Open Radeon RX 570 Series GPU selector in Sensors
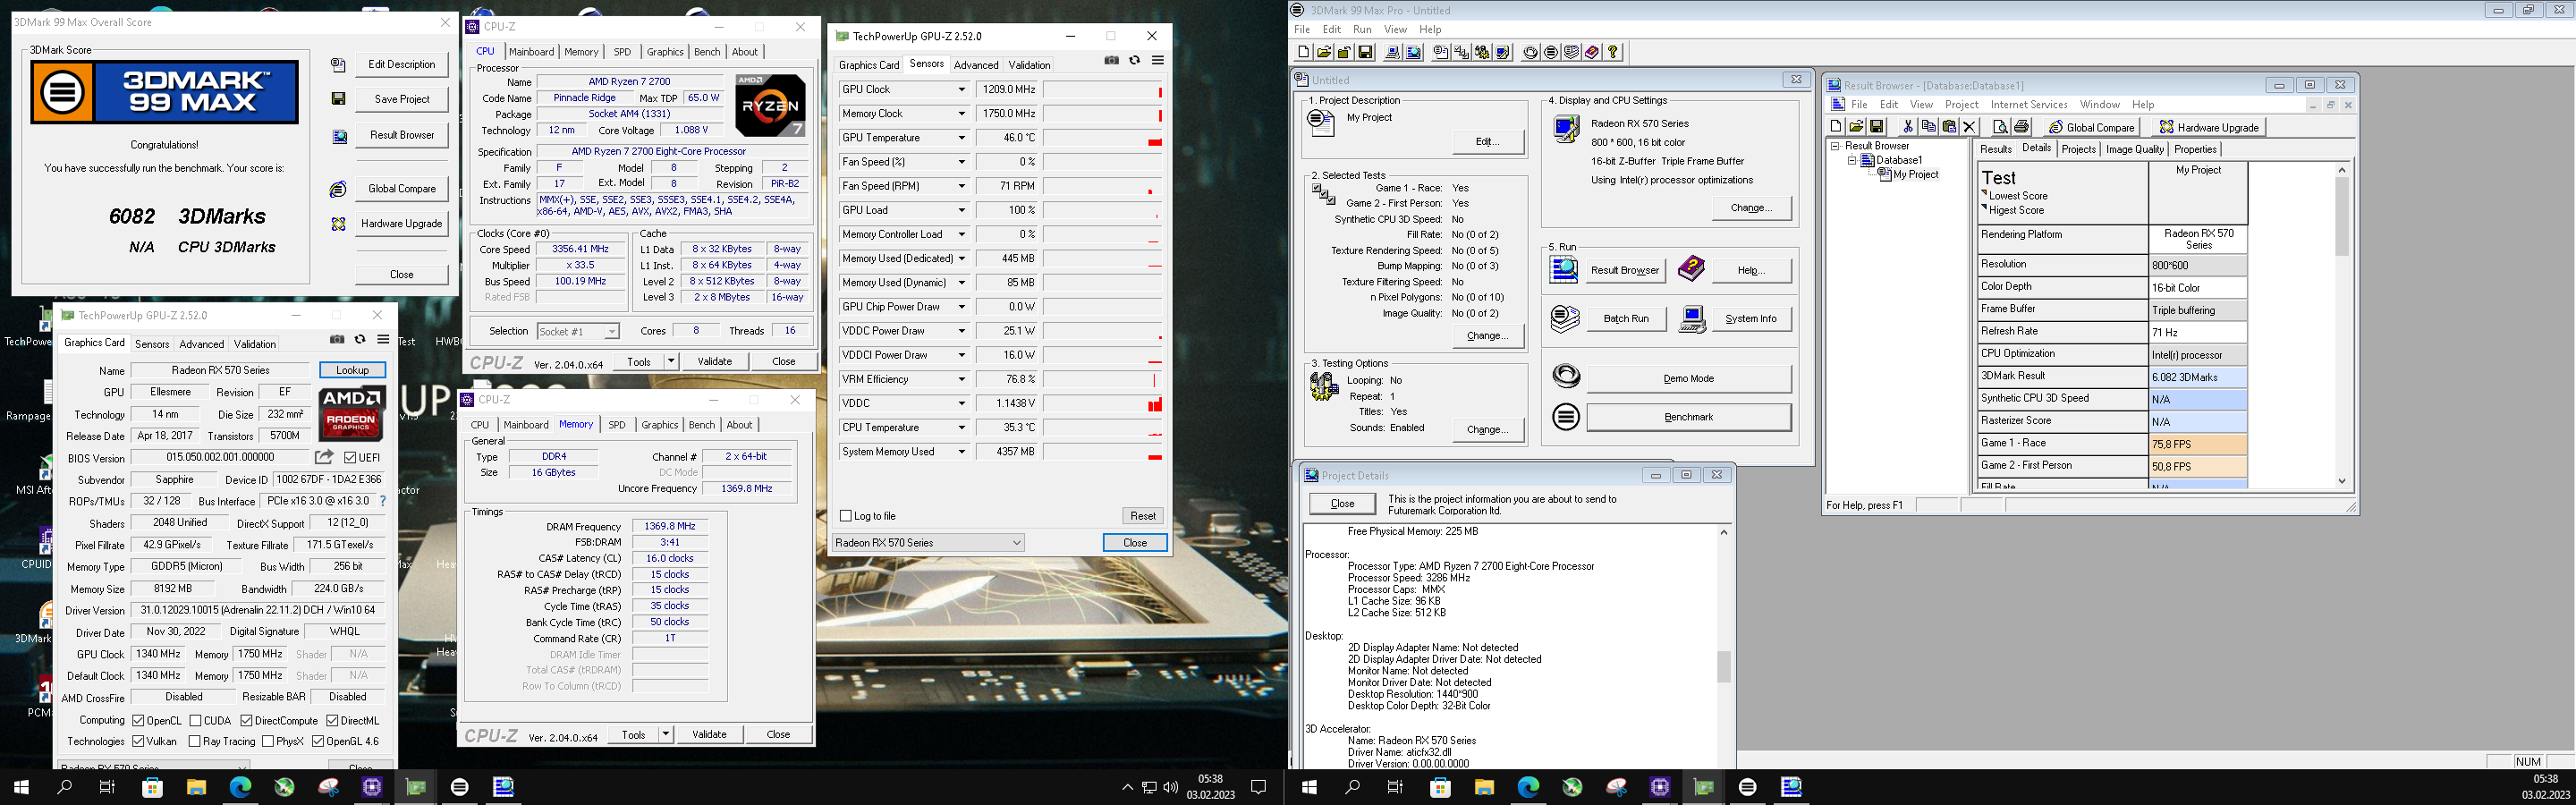2576x805 pixels. tap(928, 543)
